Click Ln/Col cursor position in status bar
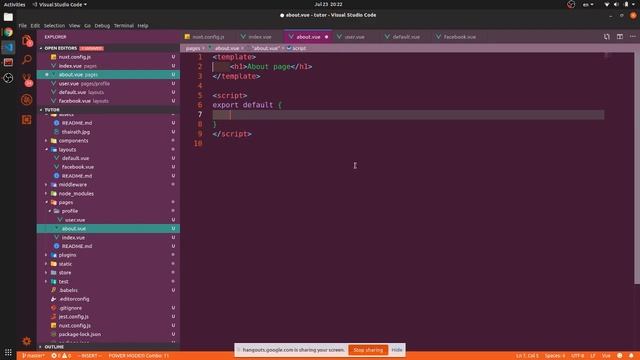This screenshot has height=360, width=640. tap(527, 356)
